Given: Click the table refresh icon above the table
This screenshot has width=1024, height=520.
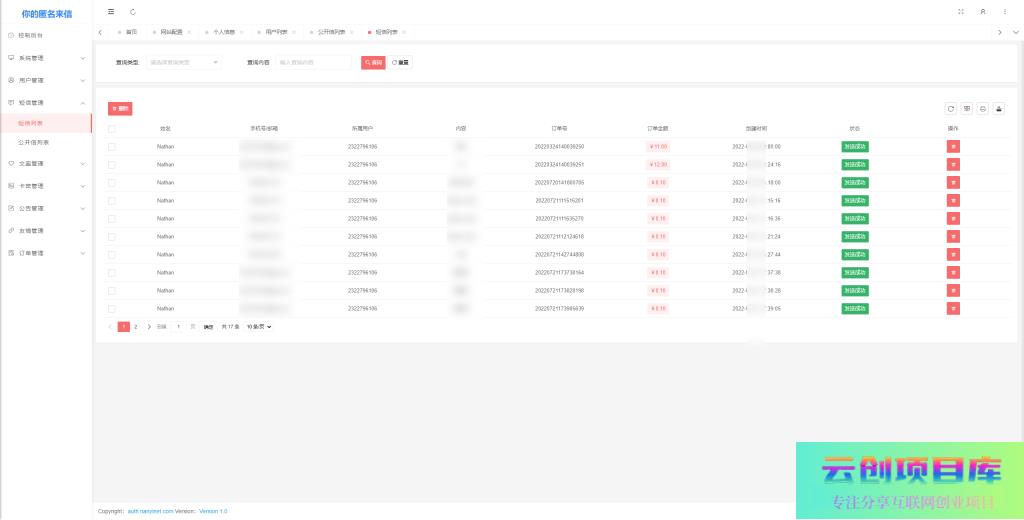Looking at the screenshot, I should (952, 108).
